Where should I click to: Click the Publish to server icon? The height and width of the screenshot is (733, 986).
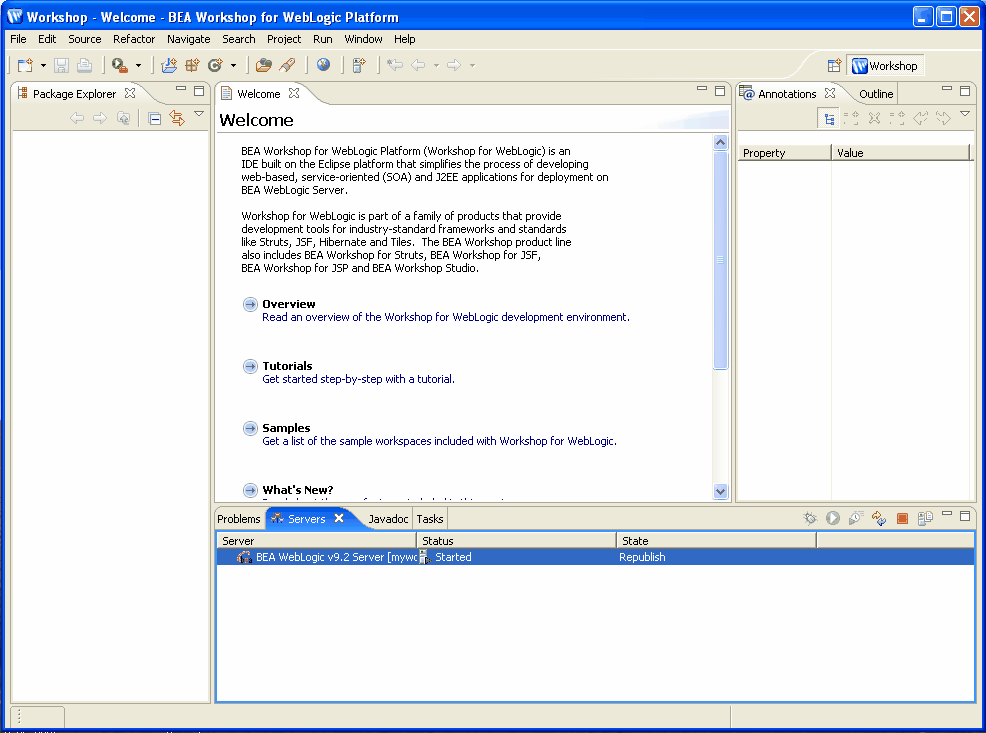878,518
